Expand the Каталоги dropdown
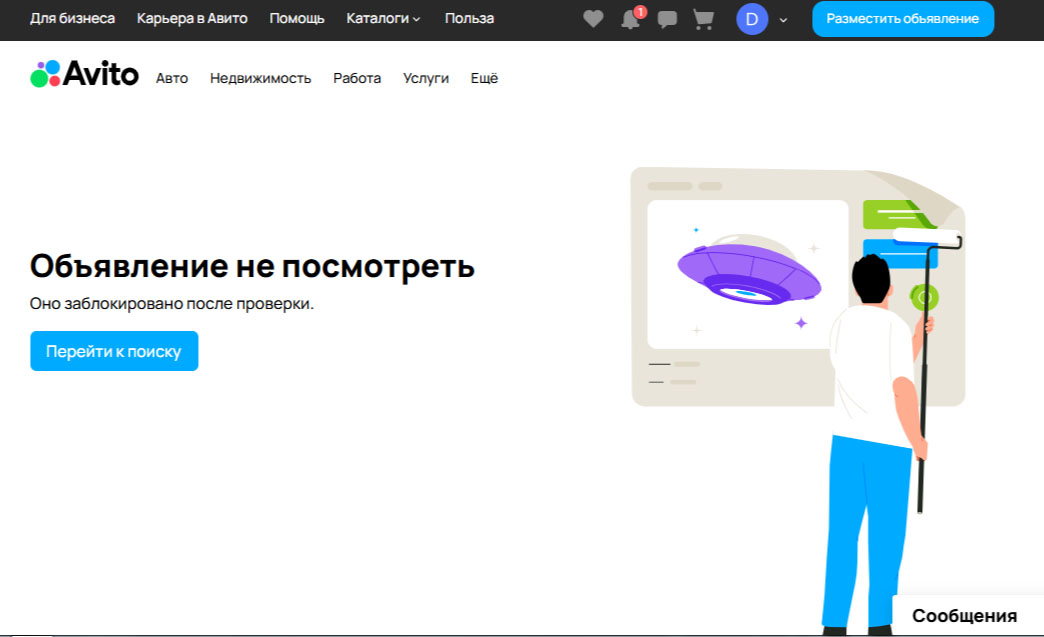Image resolution: width=1044 pixels, height=637 pixels. [383, 19]
